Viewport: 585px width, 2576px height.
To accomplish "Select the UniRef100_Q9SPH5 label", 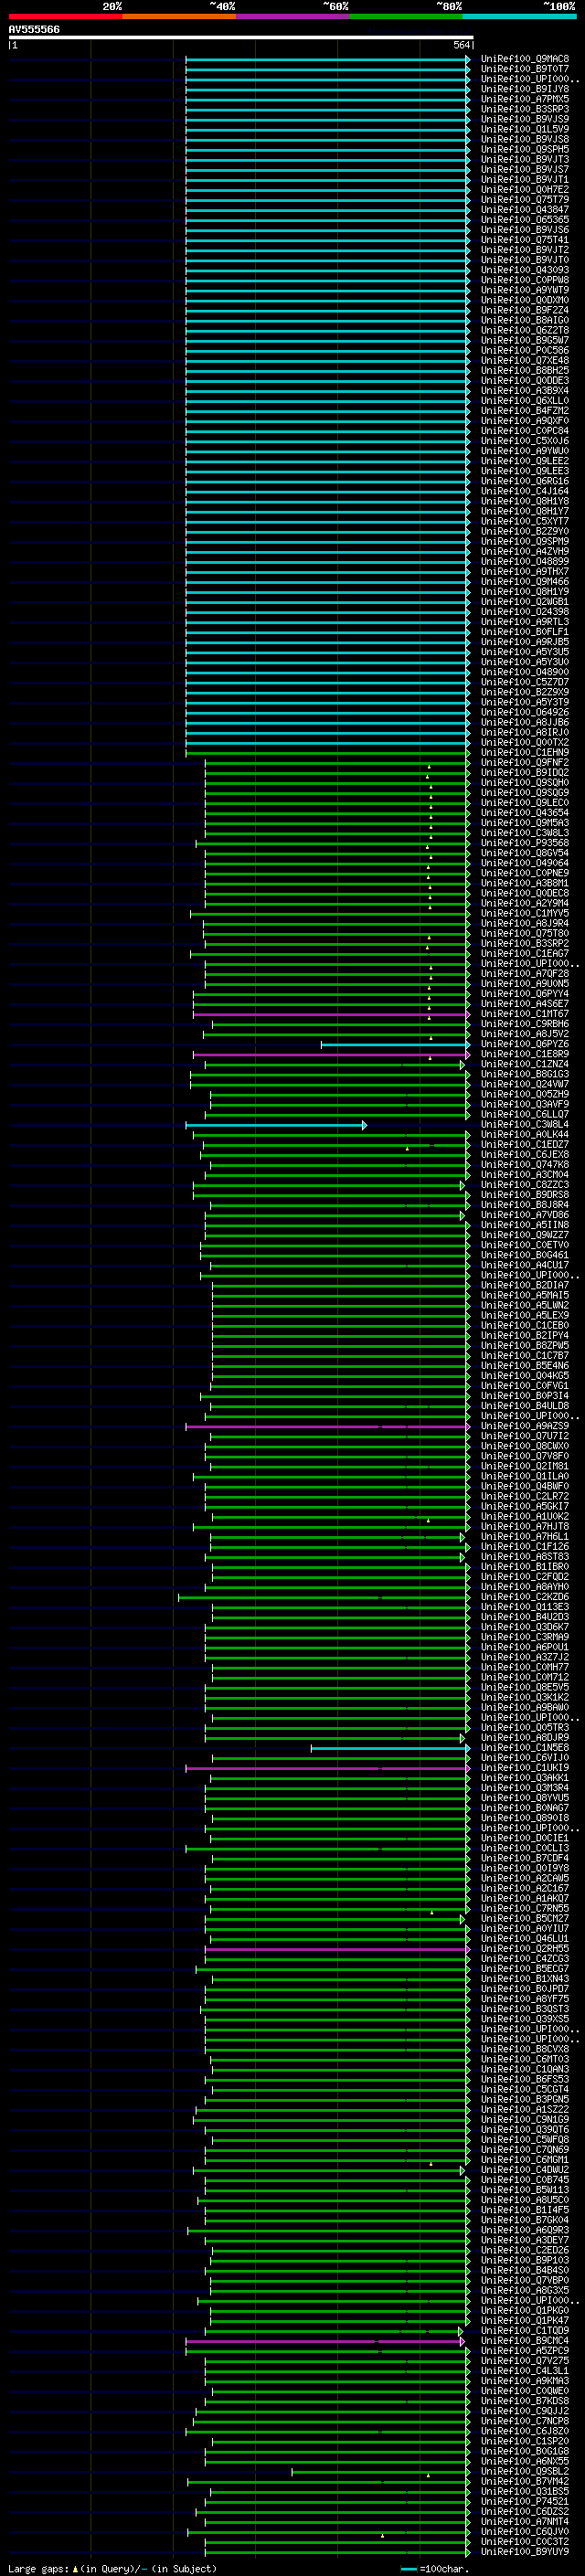I will (x=524, y=149).
